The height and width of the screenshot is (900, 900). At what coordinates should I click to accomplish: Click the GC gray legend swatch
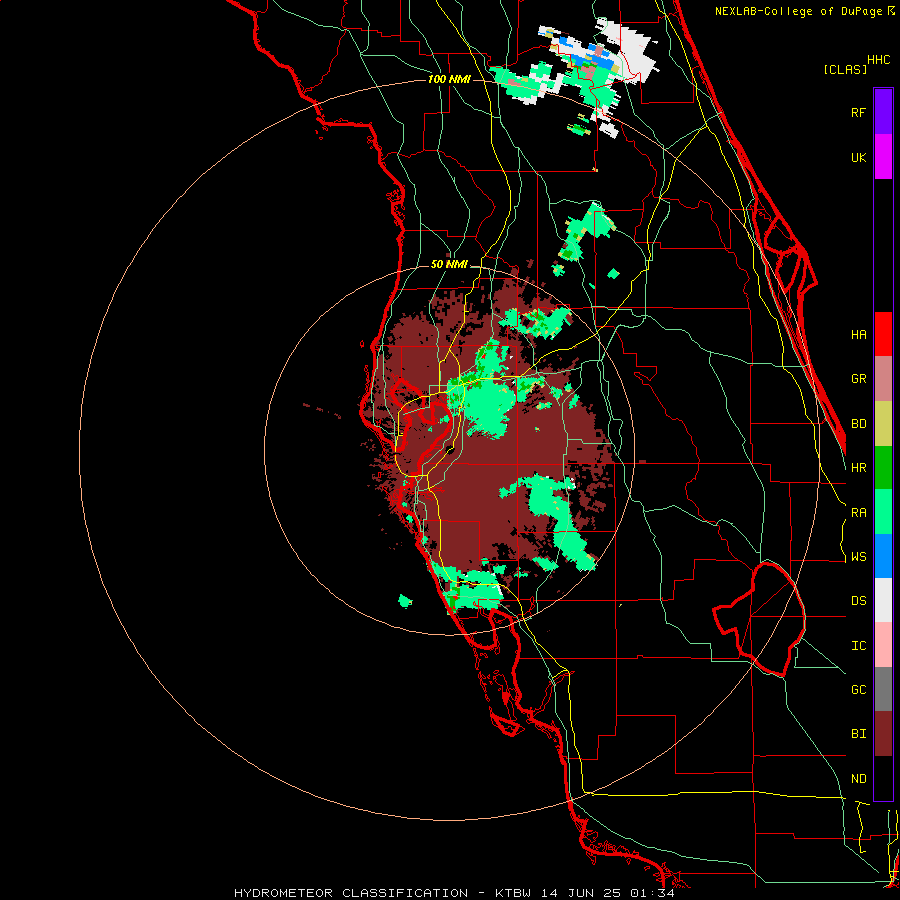883,689
